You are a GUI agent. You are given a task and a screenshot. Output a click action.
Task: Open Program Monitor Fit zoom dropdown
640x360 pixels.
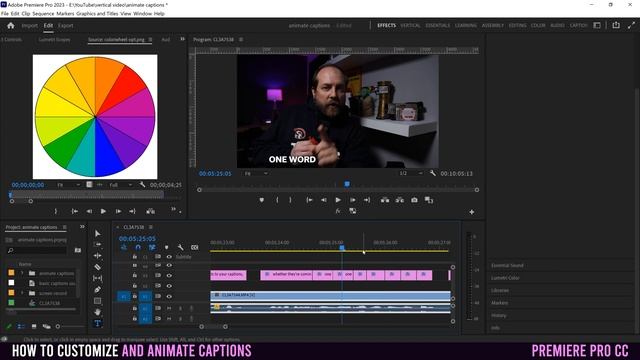click(x=256, y=173)
